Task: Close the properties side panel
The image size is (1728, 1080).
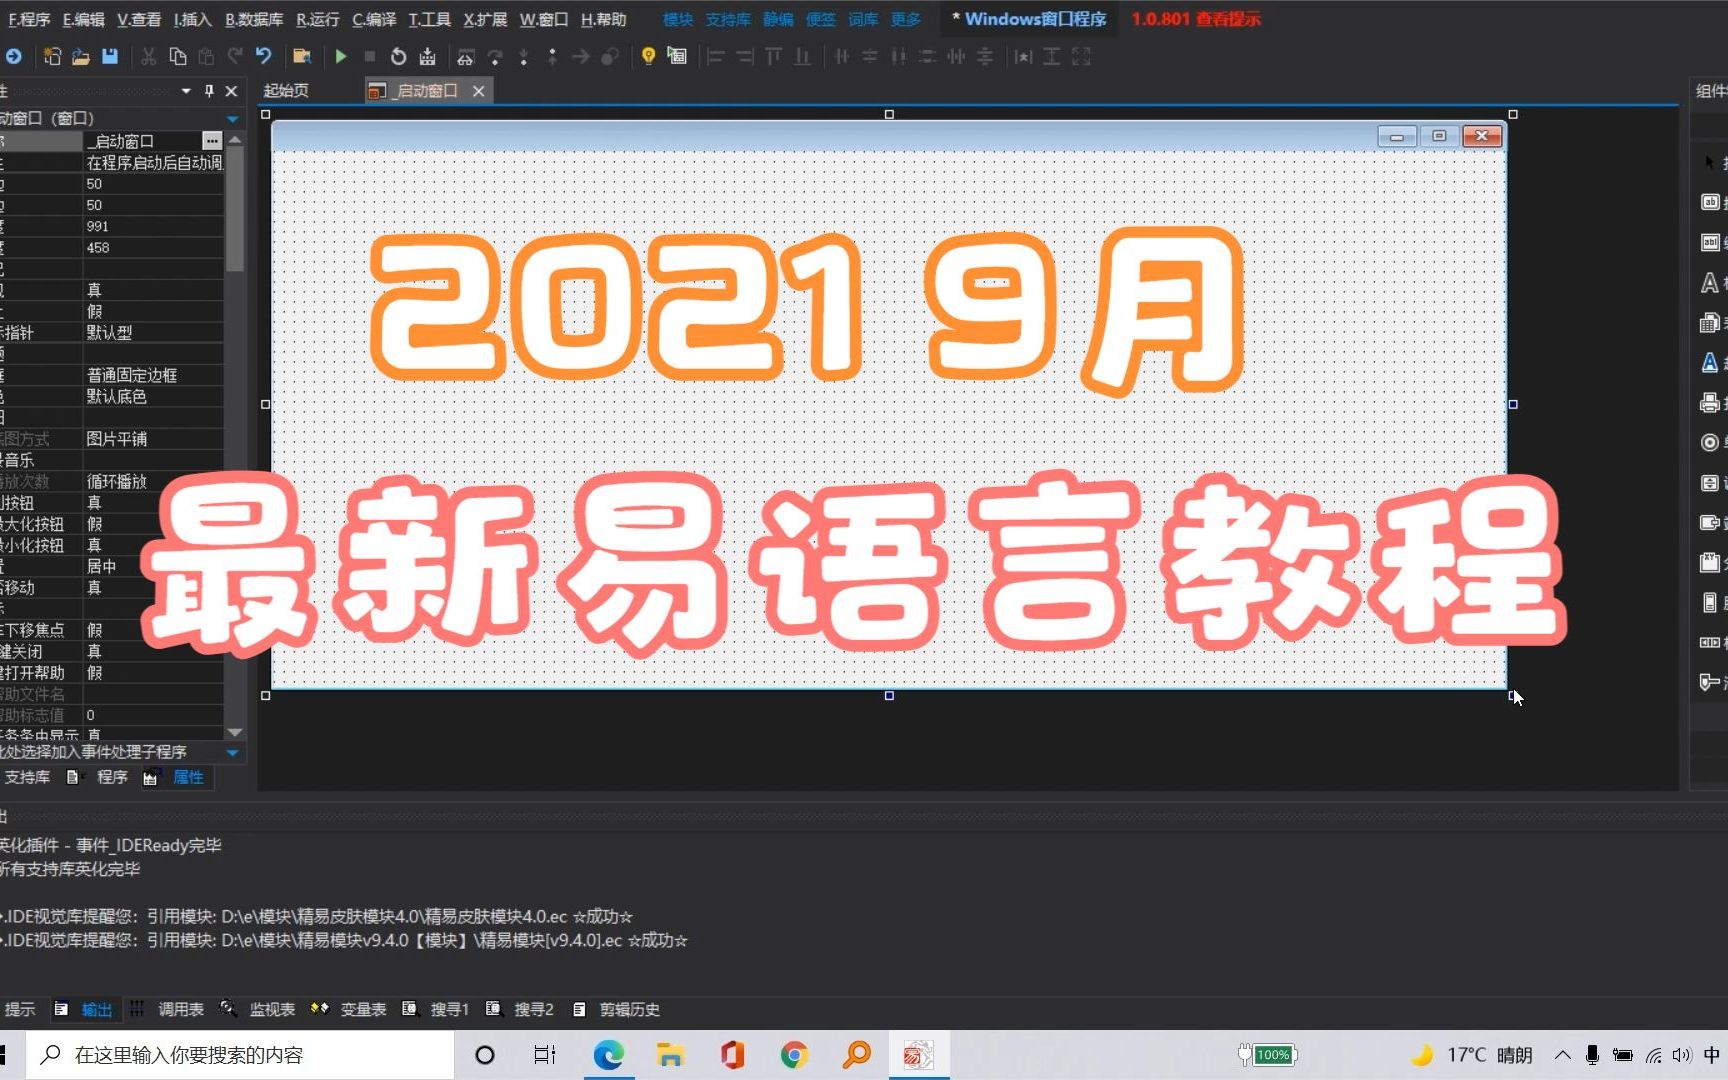Action: 232,91
